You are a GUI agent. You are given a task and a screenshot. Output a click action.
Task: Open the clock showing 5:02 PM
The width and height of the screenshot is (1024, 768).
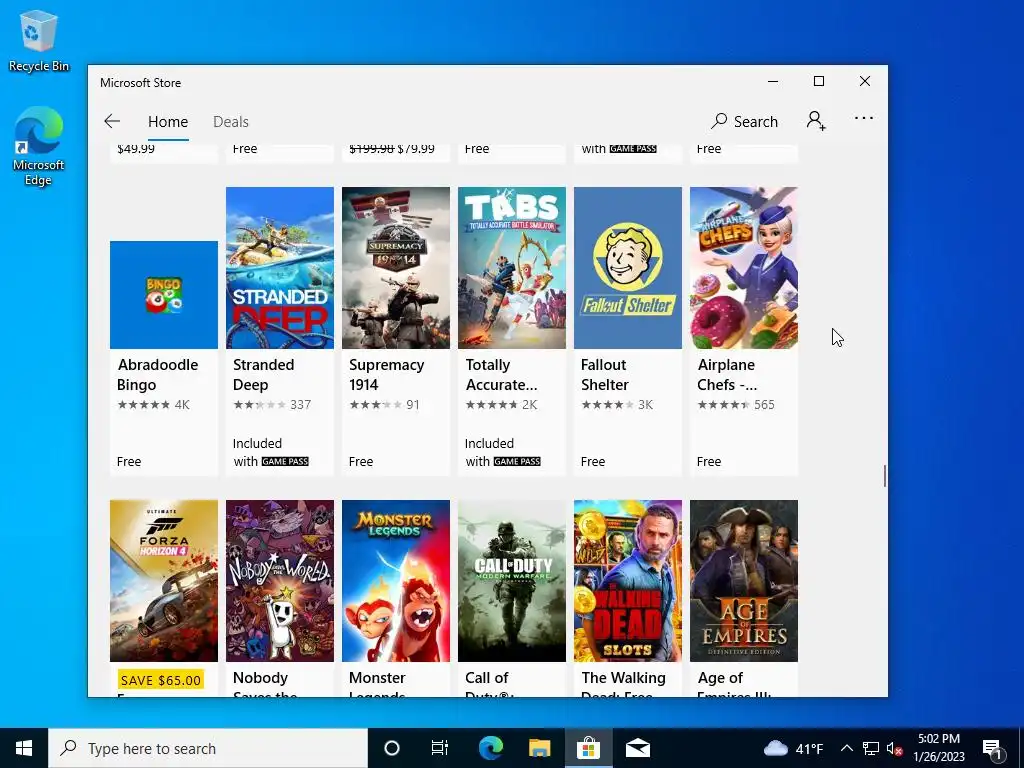click(939, 748)
